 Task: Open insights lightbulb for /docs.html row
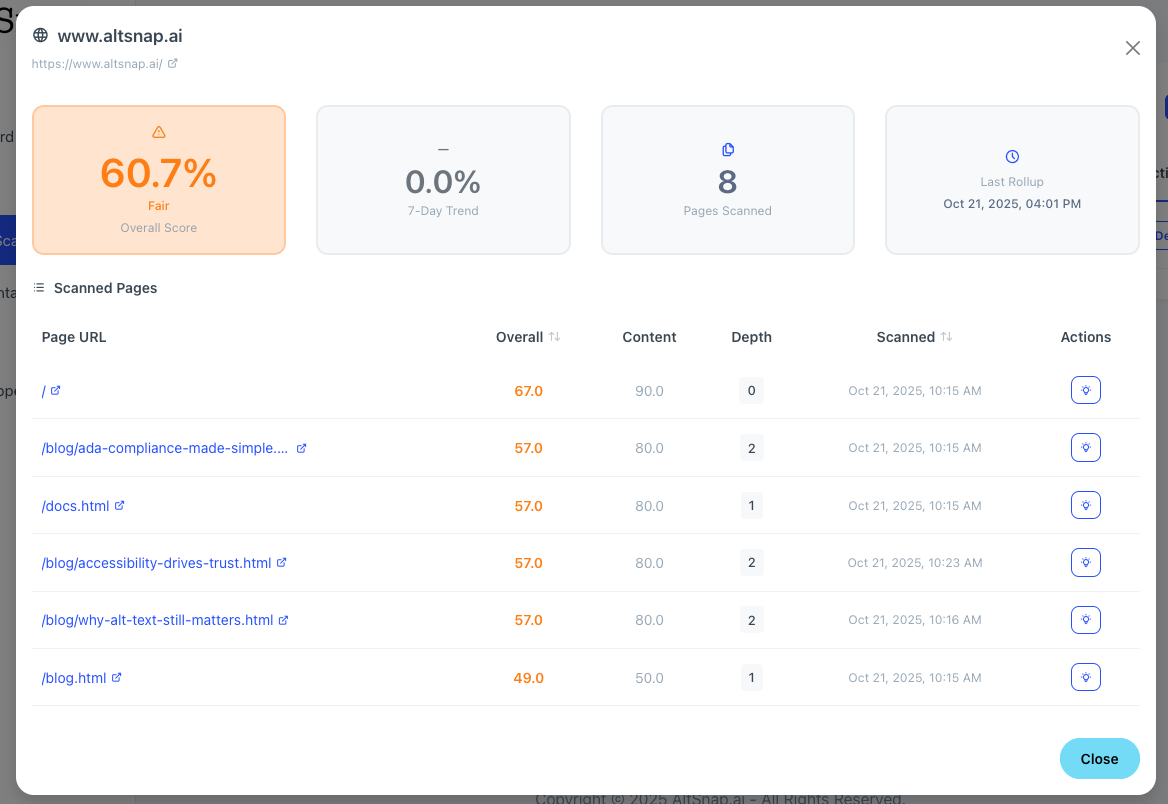tap(1085, 505)
